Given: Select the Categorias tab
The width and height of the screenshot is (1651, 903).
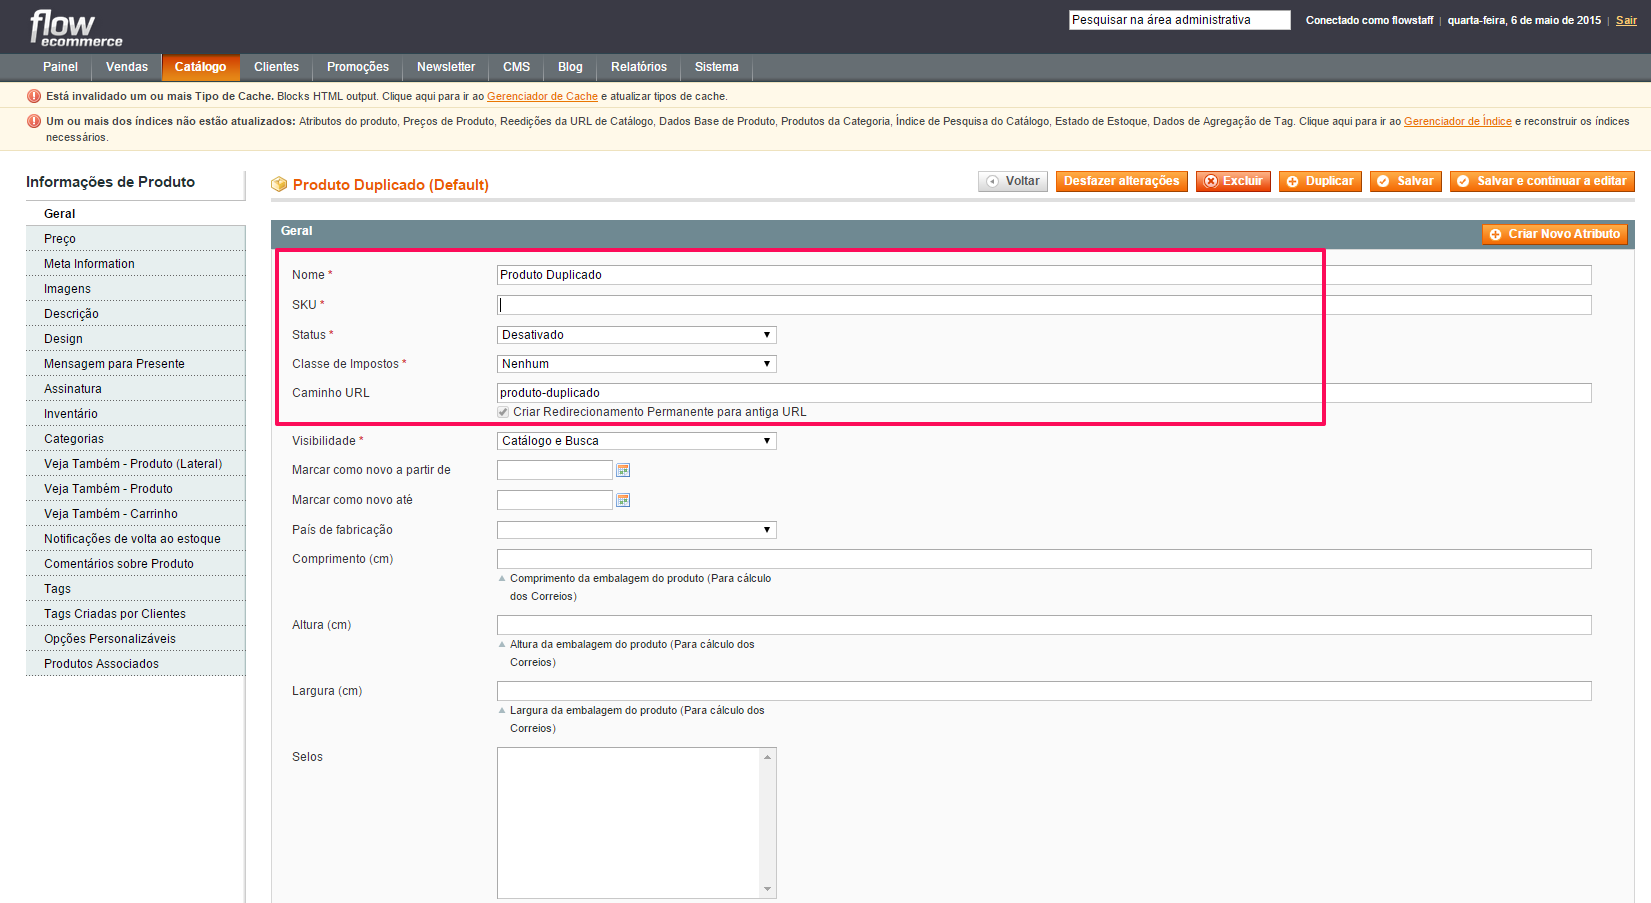Looking at the screenshot, I should coord(135,439).
